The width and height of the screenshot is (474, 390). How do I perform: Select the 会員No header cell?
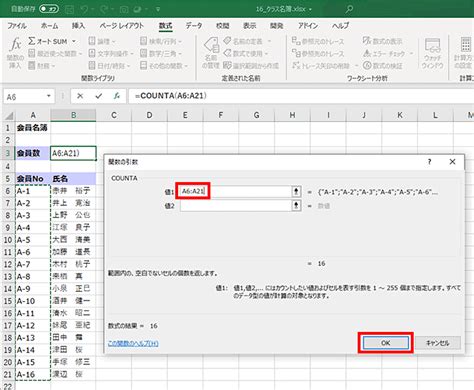tap(33, 179)
